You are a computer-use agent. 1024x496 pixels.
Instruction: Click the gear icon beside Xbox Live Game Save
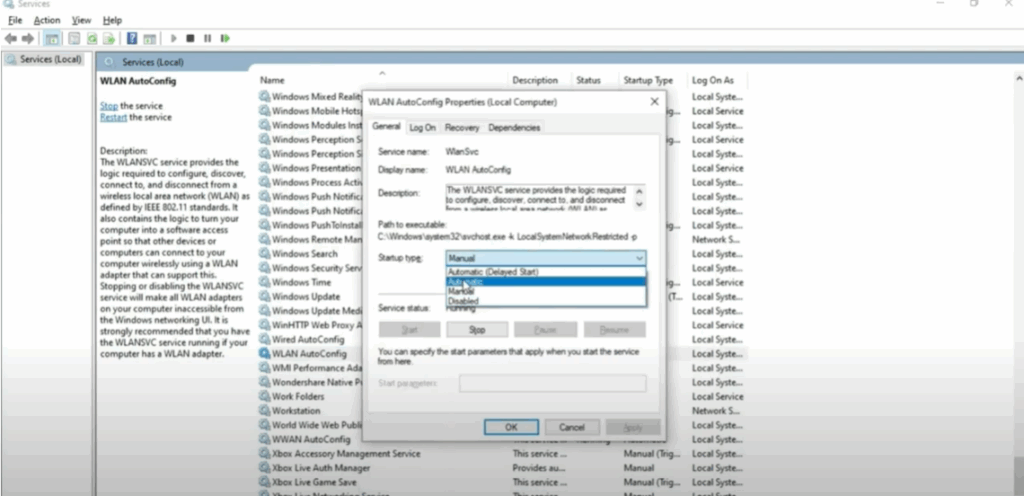point(264,482)
